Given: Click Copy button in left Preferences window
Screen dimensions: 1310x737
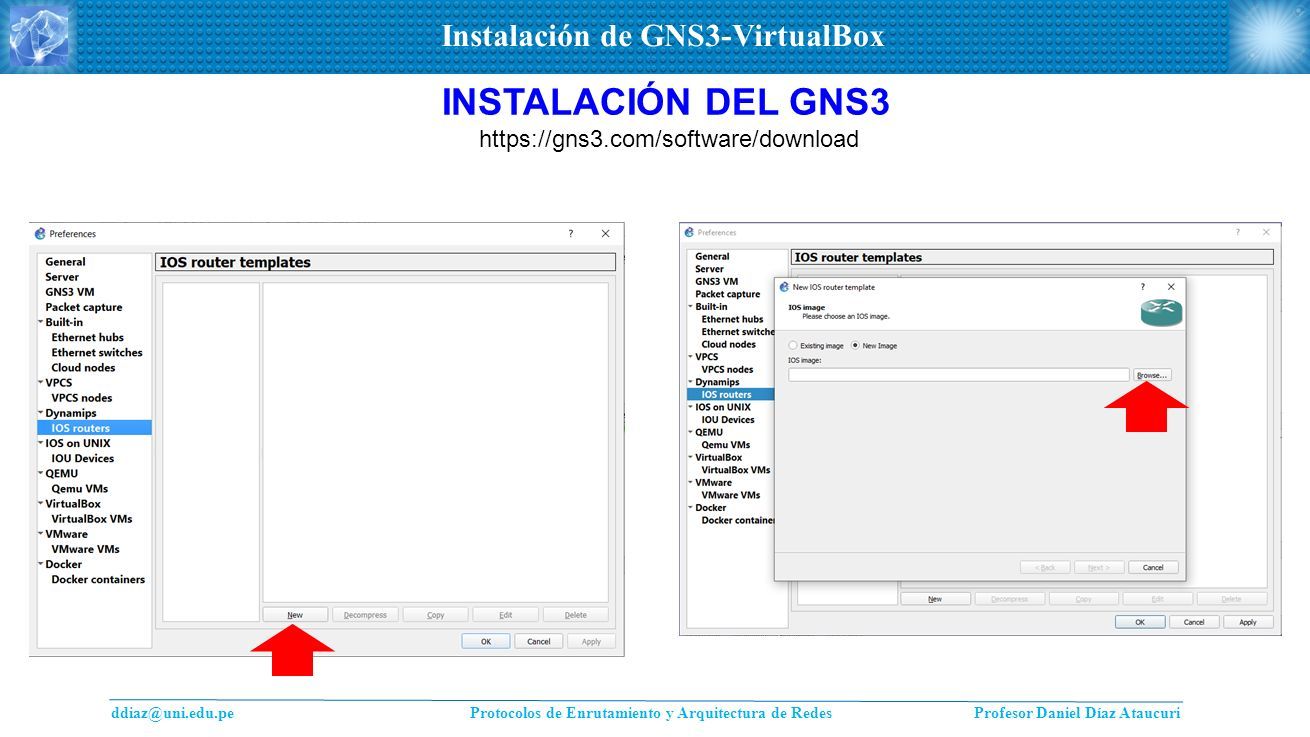Looking at the screenshot, I should (435, 615).
